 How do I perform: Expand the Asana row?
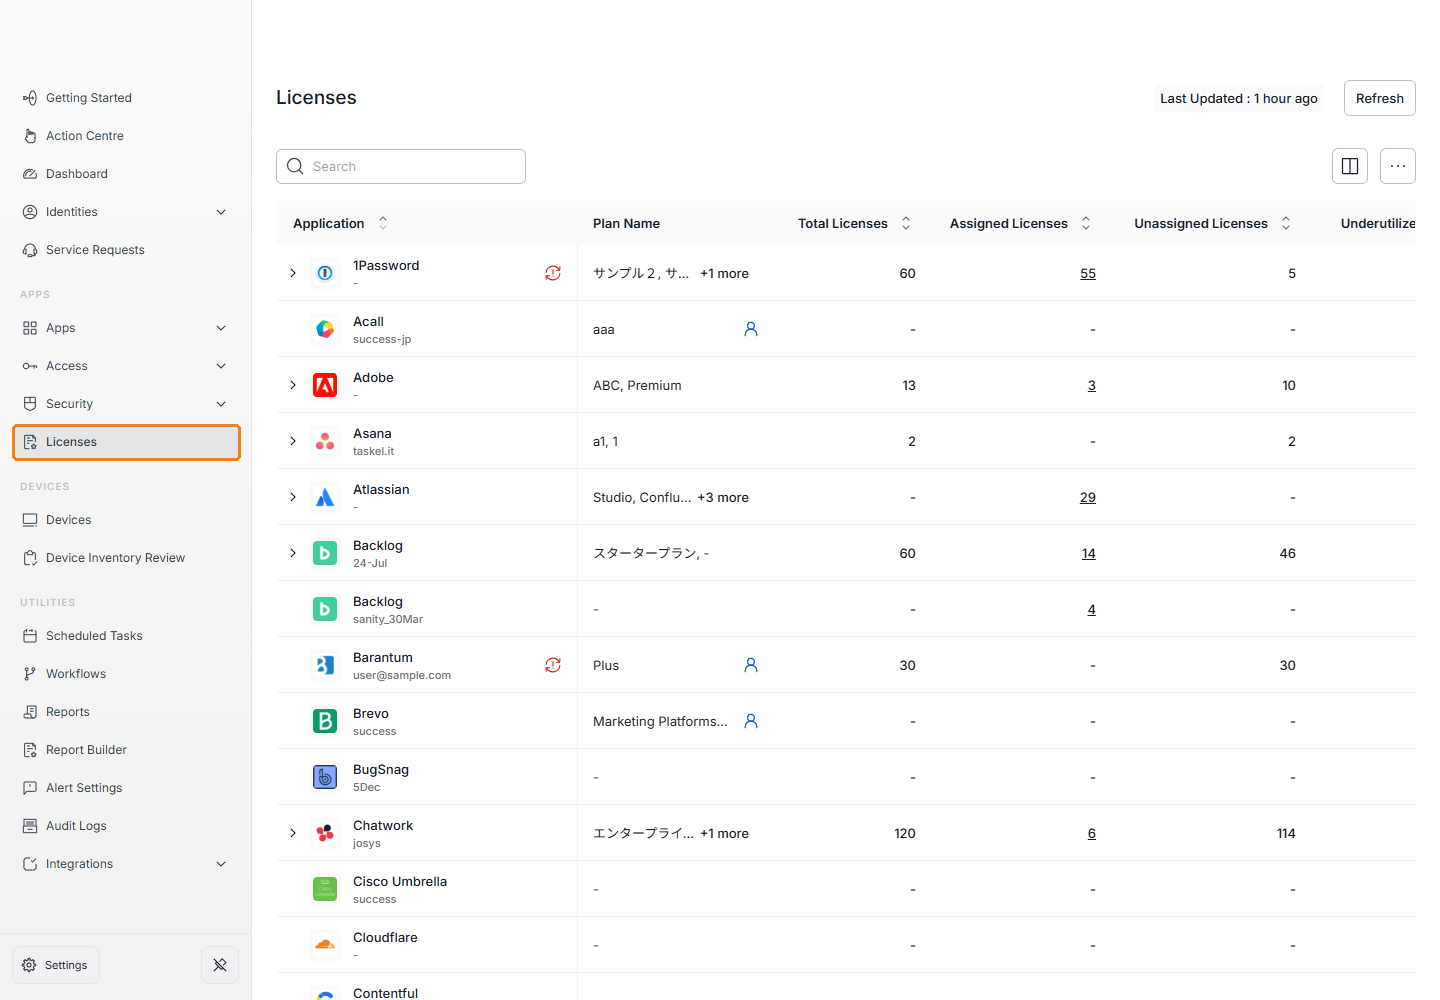tap(293, 441)
